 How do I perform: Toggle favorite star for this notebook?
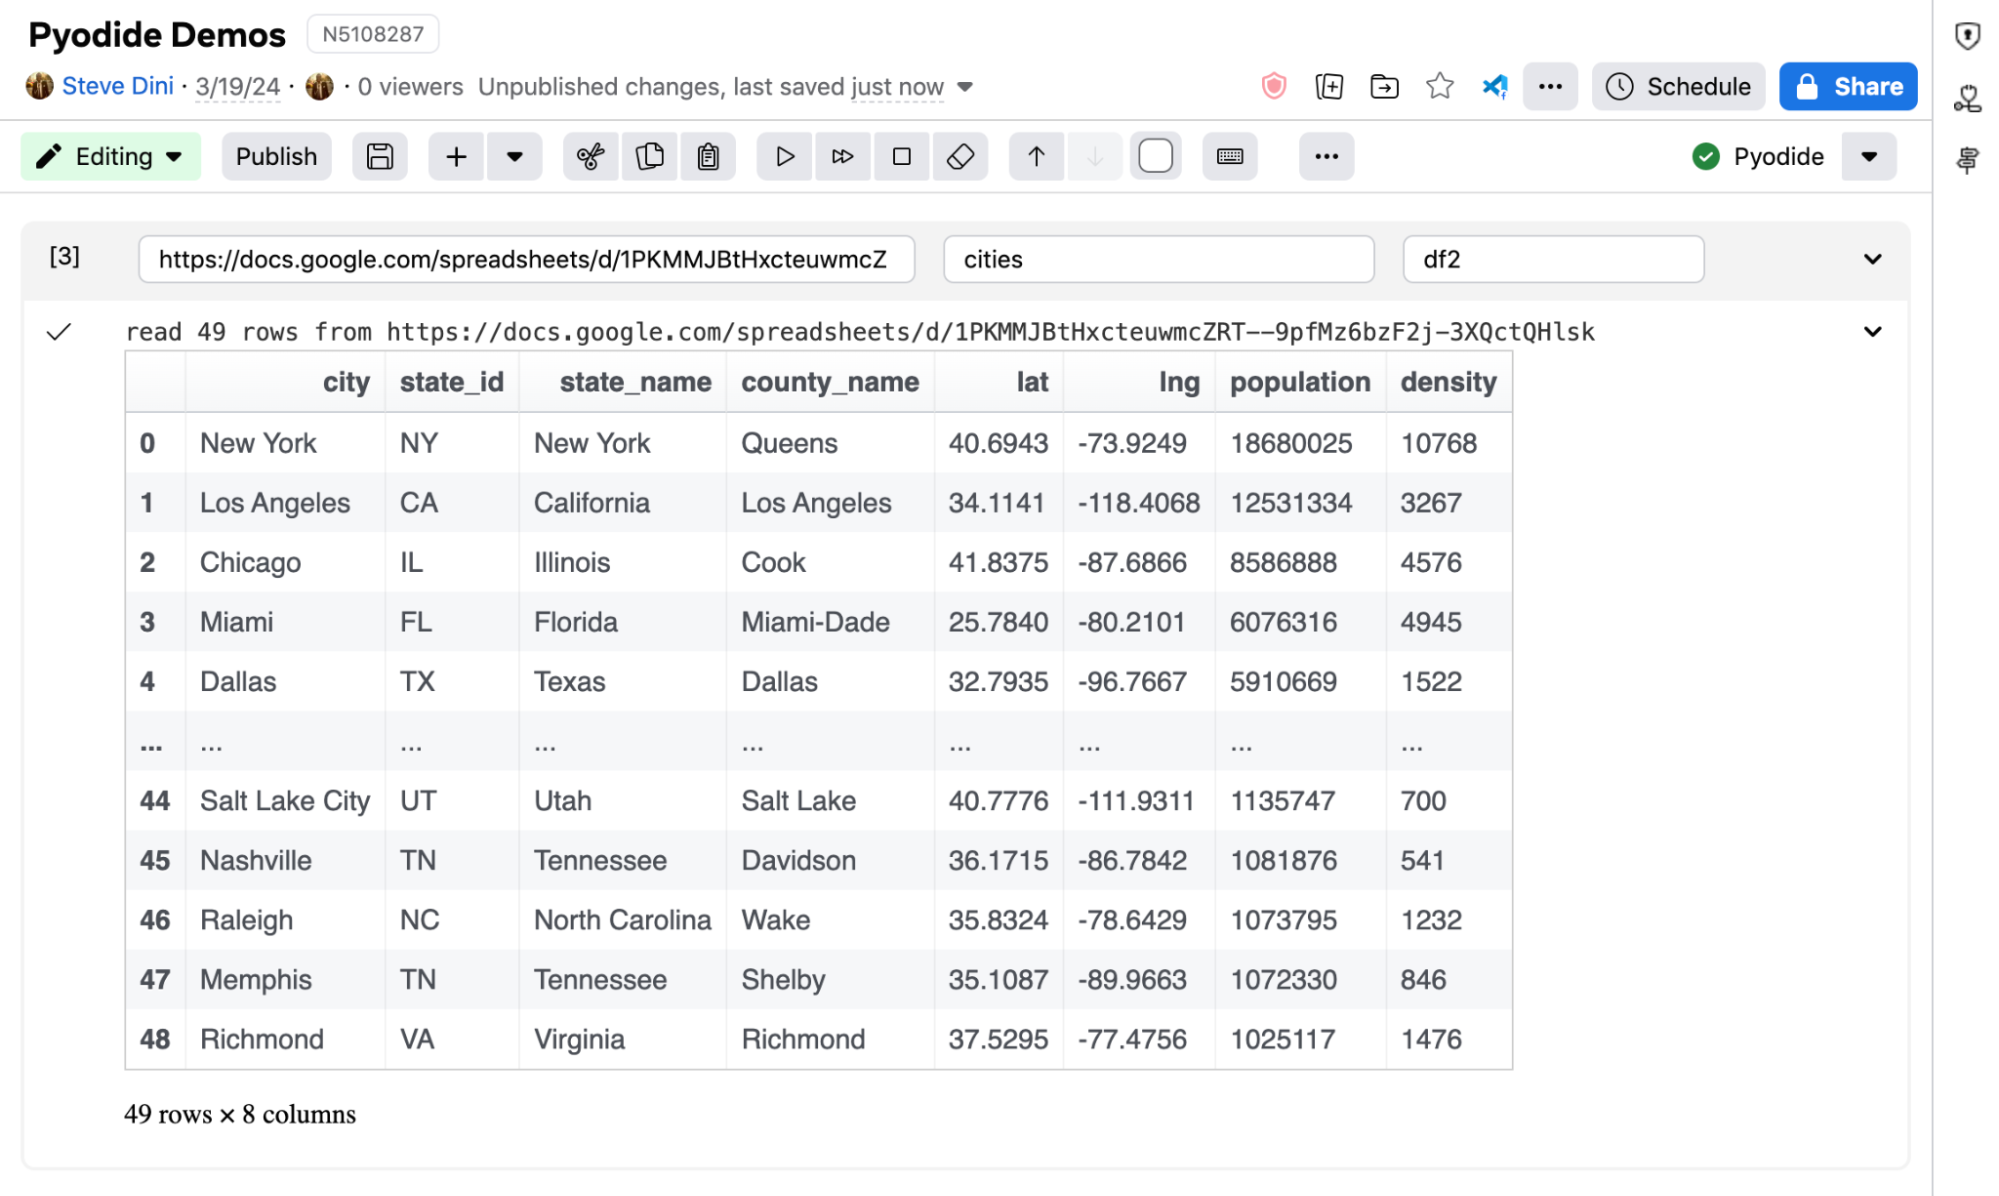pyautogui.click(x=1439, y=86)
